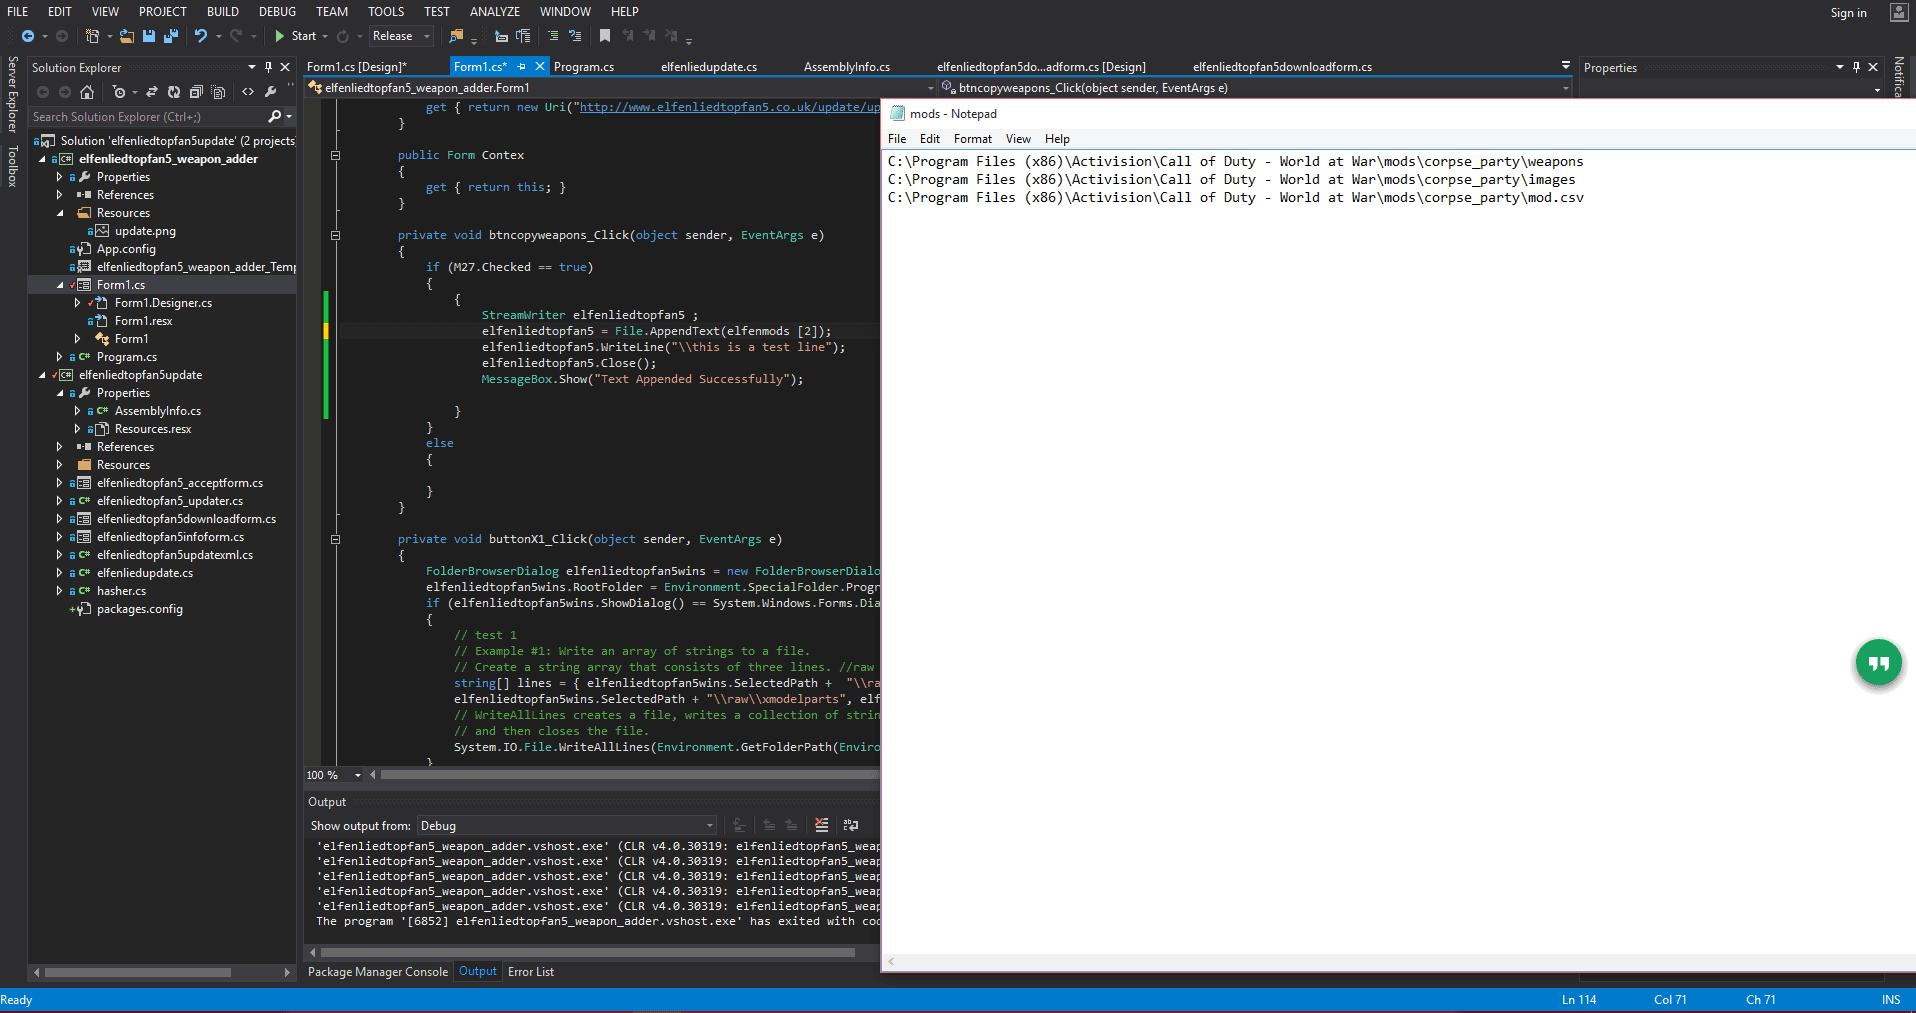Open the Package Manager Console tab
Image resolution: width=1916 pixels, height=1013 pixels.
tap(378, 972)
